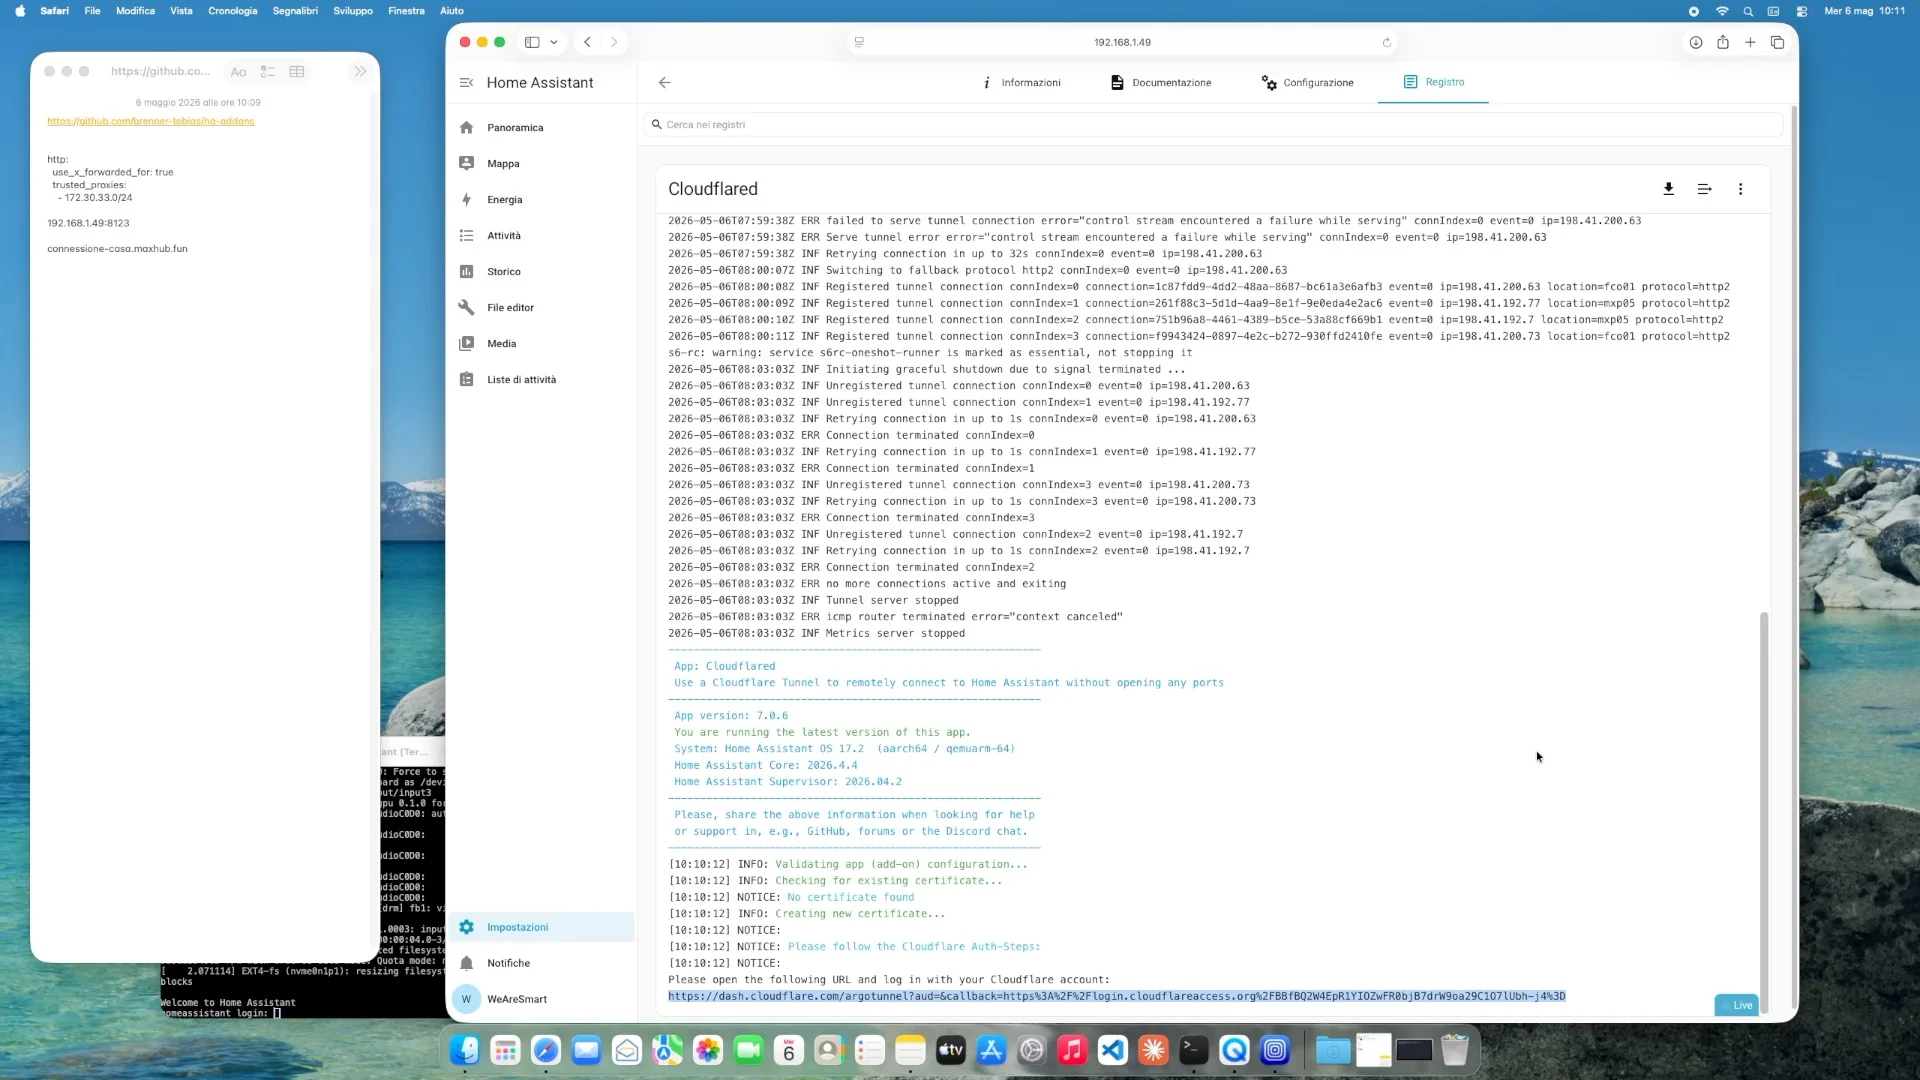Expand the Safari tab group dropdown arrow
The image size is (1920, 1080).
(554, 42)
